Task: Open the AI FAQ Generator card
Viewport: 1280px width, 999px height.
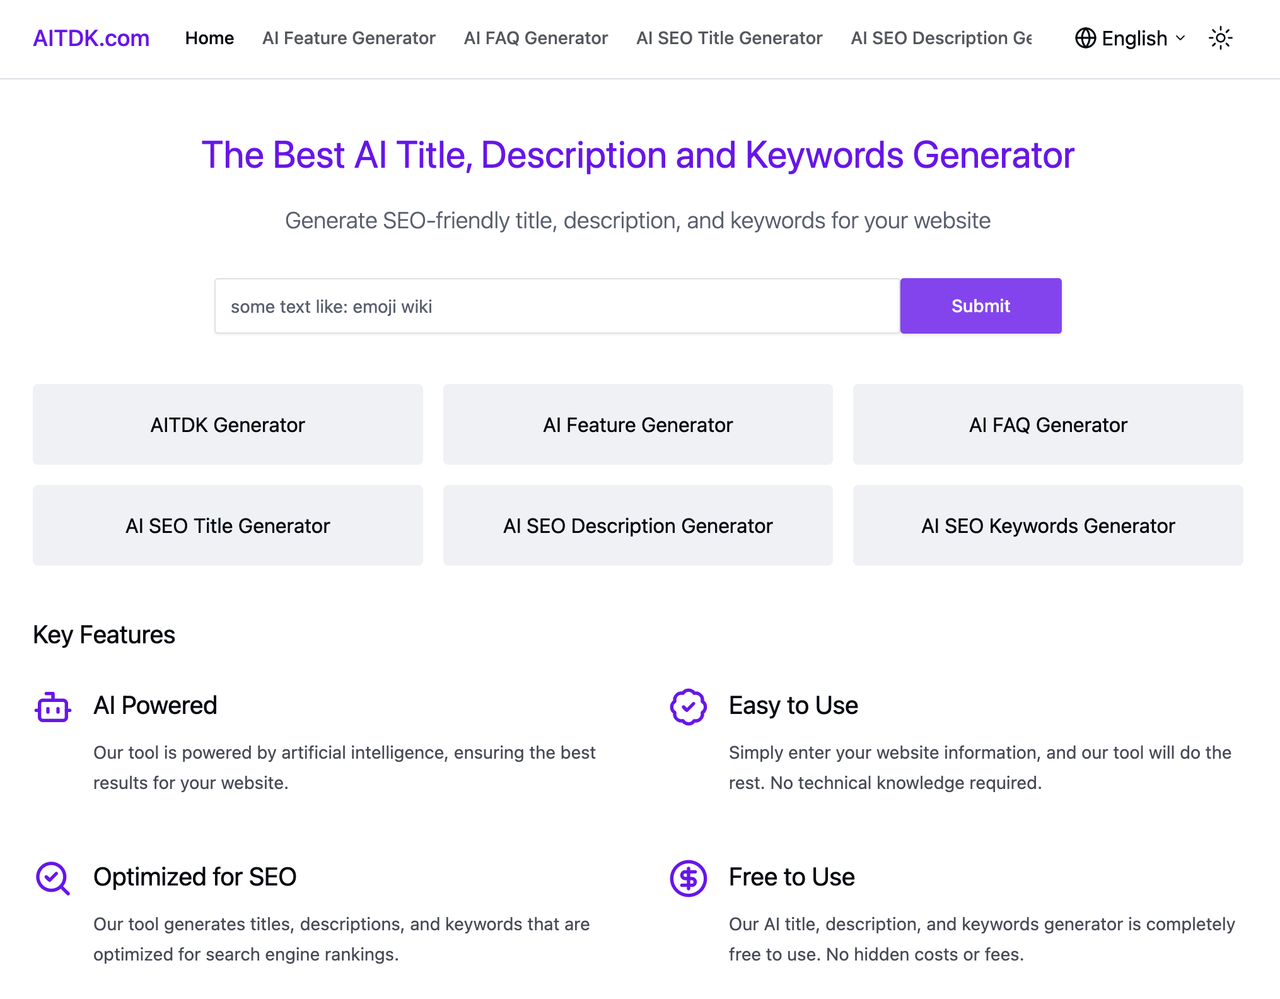Action: point(1048,424)
